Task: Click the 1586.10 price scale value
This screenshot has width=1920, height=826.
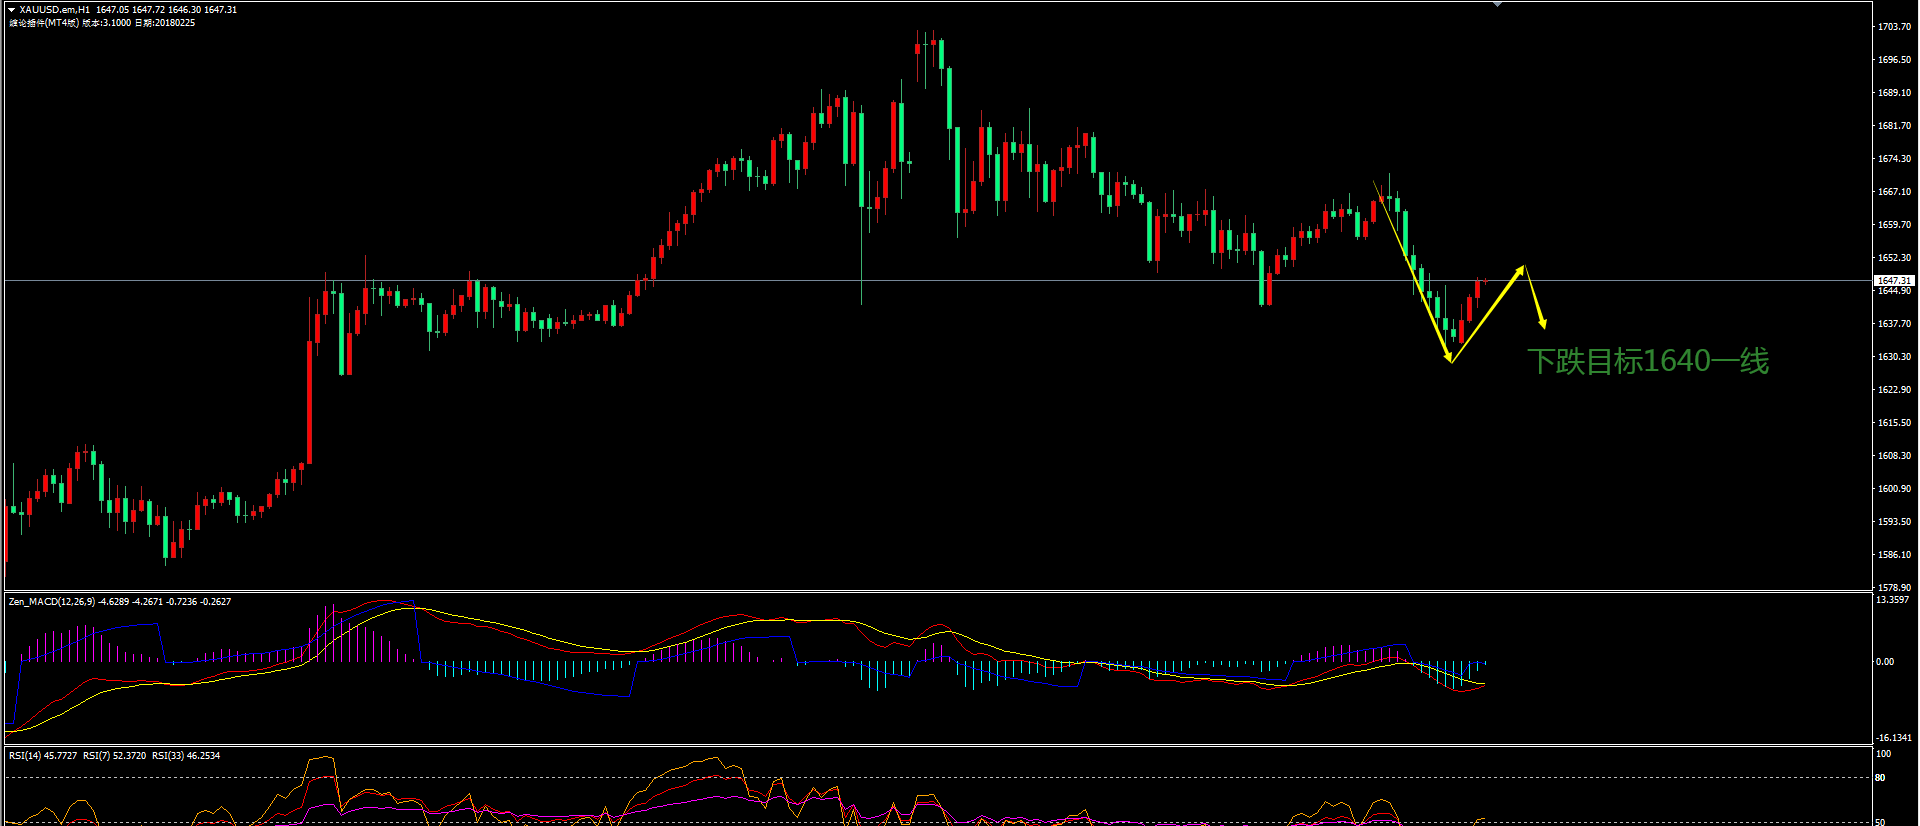Action: 1895,555
